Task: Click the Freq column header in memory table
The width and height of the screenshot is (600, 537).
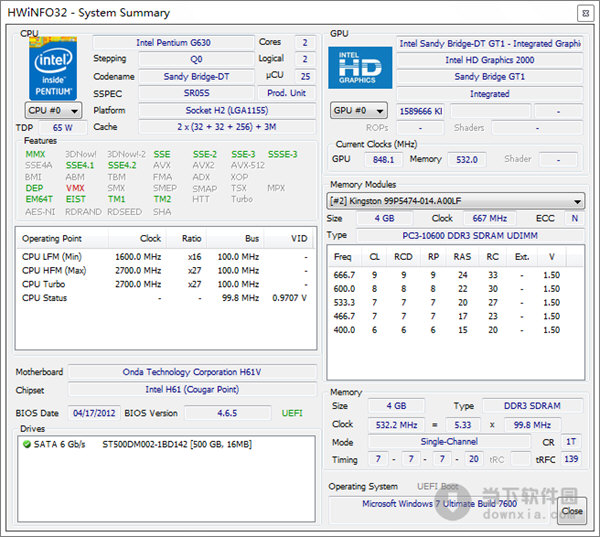Action: pyautogui.click(x=345, y=257)
